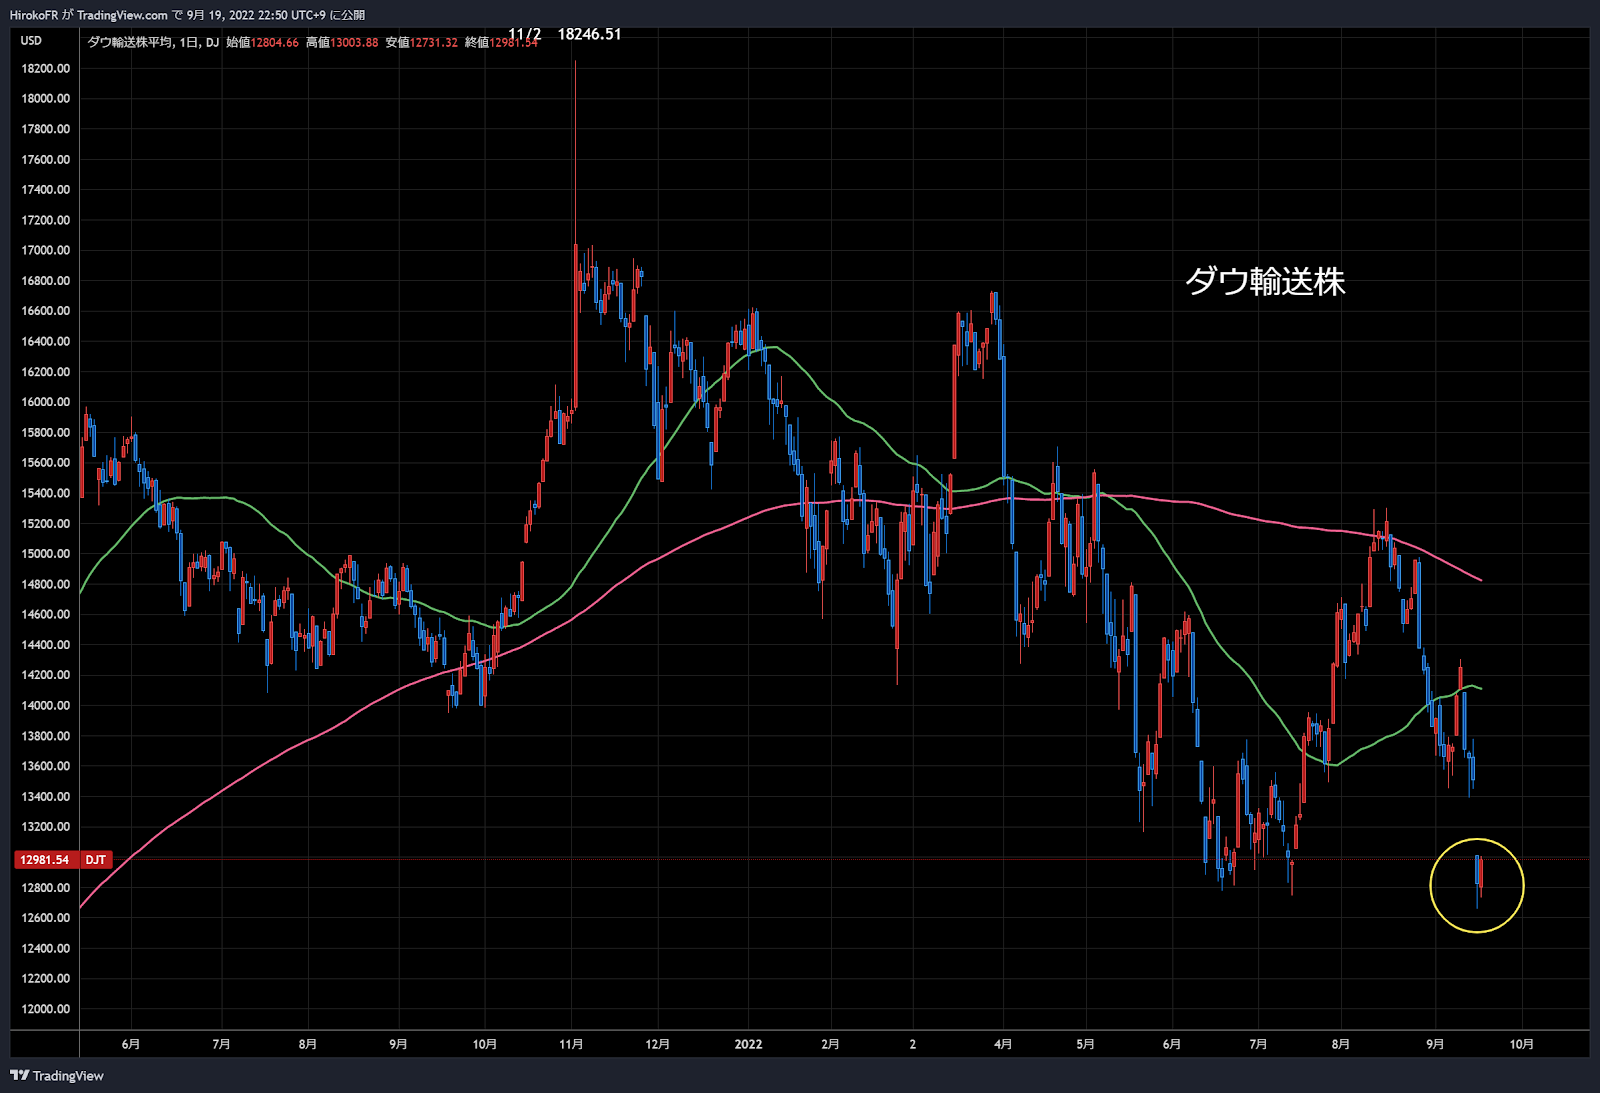
Task: Click the 安値 12731.32 low value
Action: 421,42
